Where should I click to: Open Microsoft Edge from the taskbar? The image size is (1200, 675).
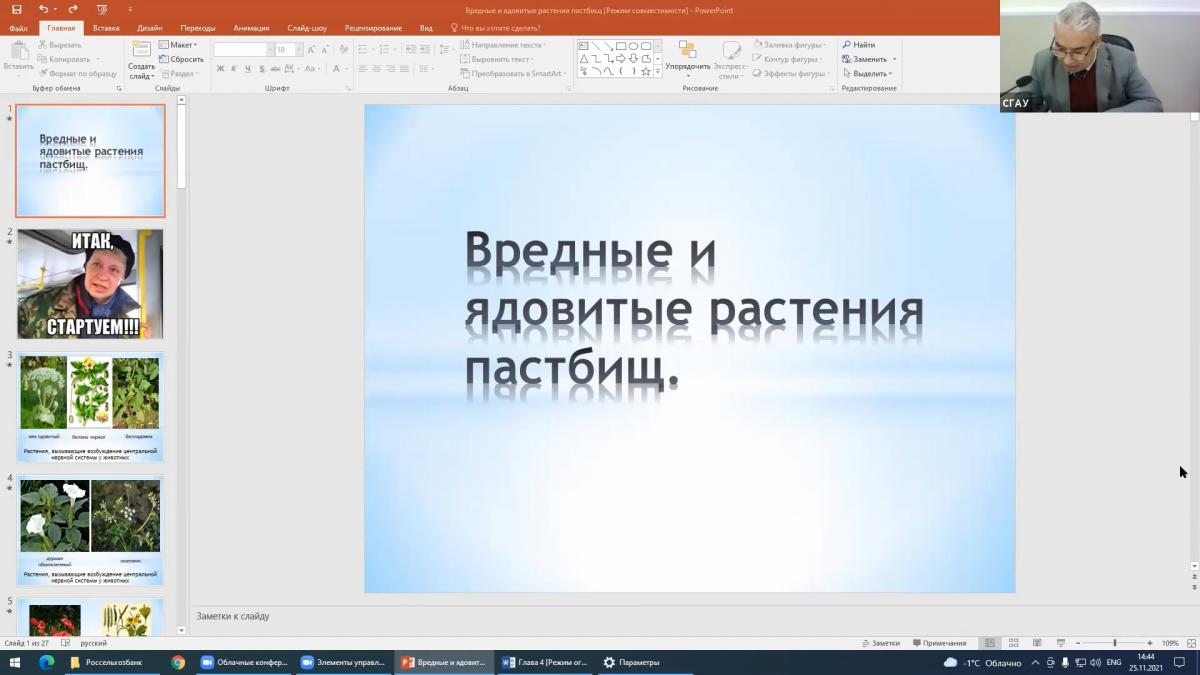pyautogui.click(x=46, y=662)
